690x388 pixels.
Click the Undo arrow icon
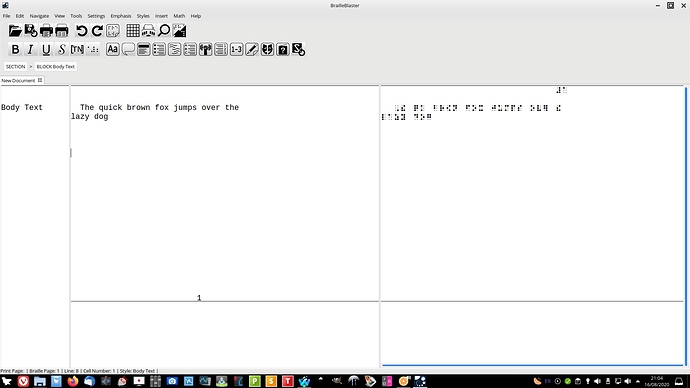pos(81,31)
